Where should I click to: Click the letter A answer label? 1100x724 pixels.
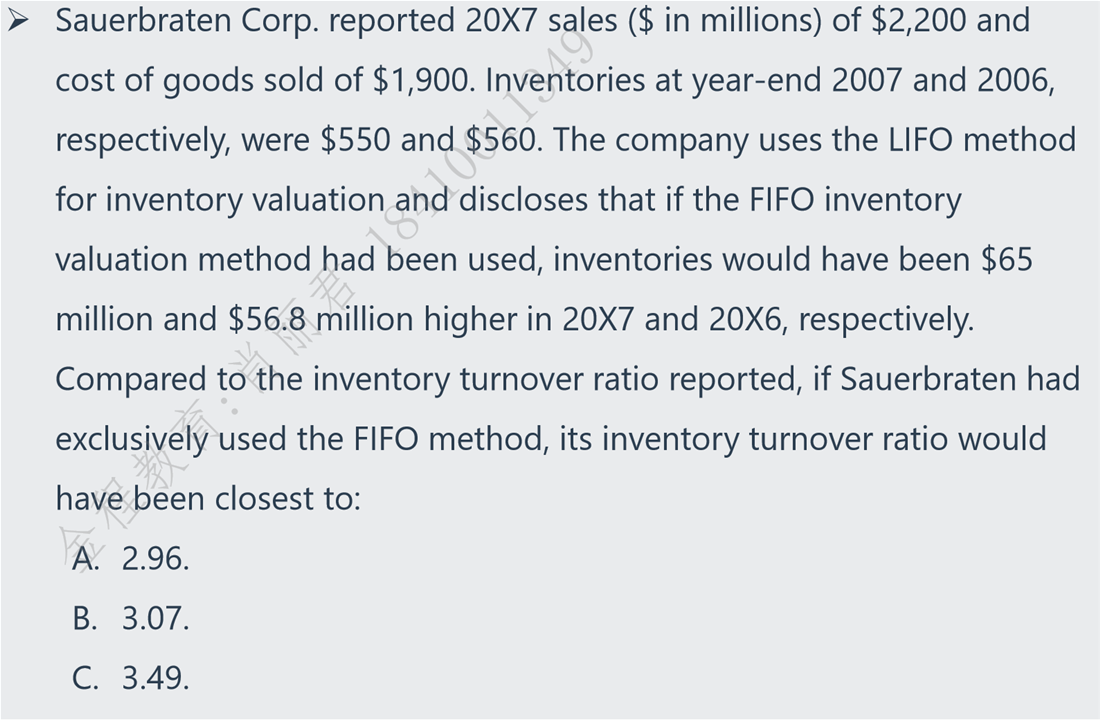(x=86, y=559)
